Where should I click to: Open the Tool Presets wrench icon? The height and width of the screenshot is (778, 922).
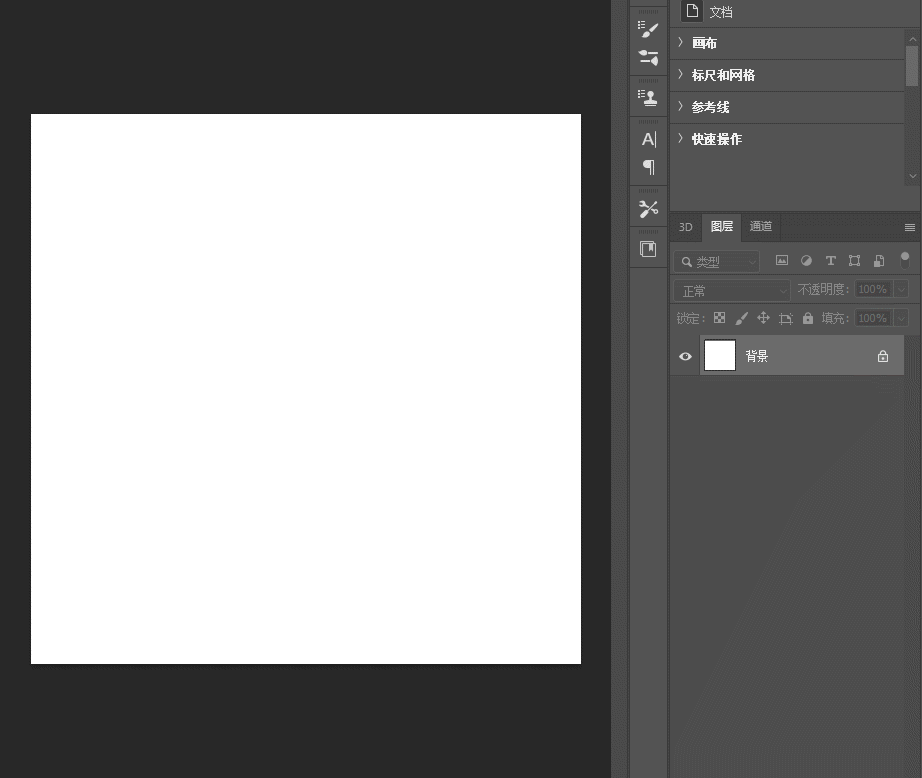coord(648,209)
